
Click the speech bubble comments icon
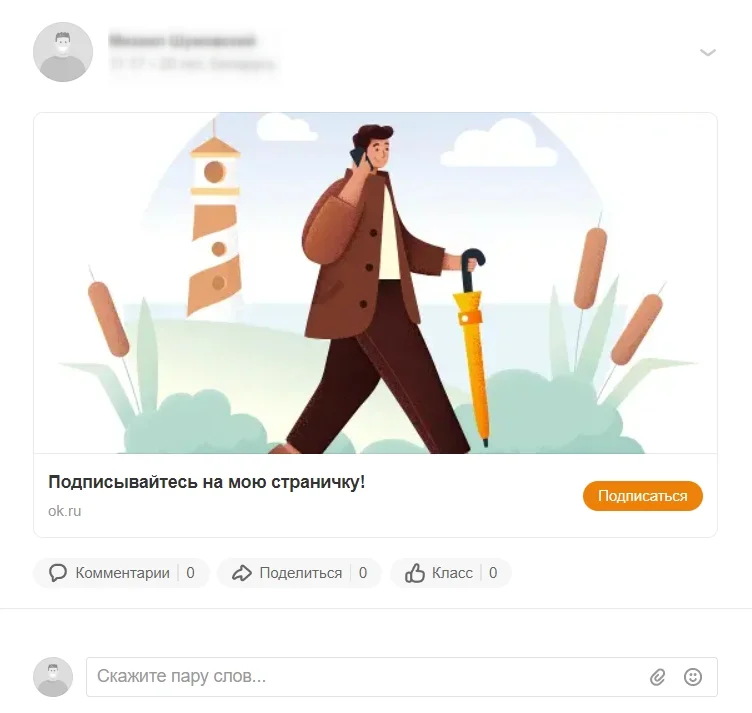(x=58, y=573)
